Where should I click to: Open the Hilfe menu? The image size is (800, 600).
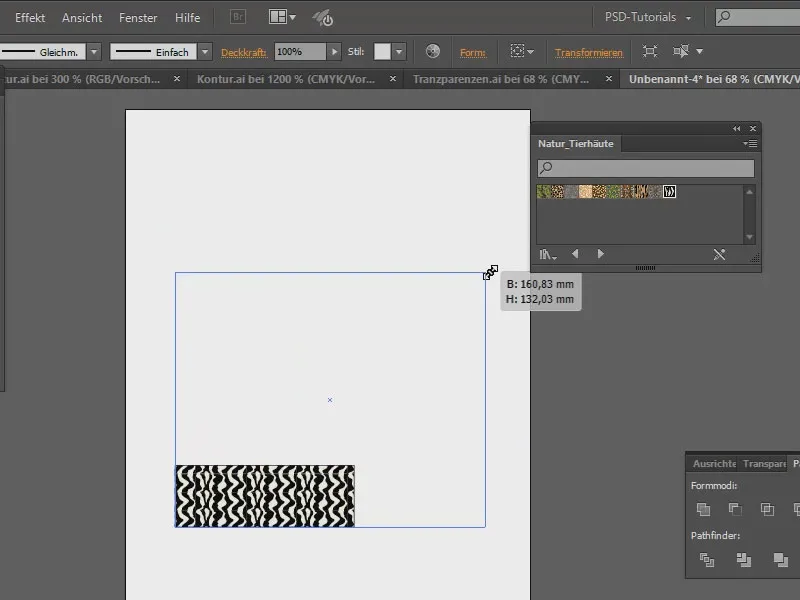point(187,17)
